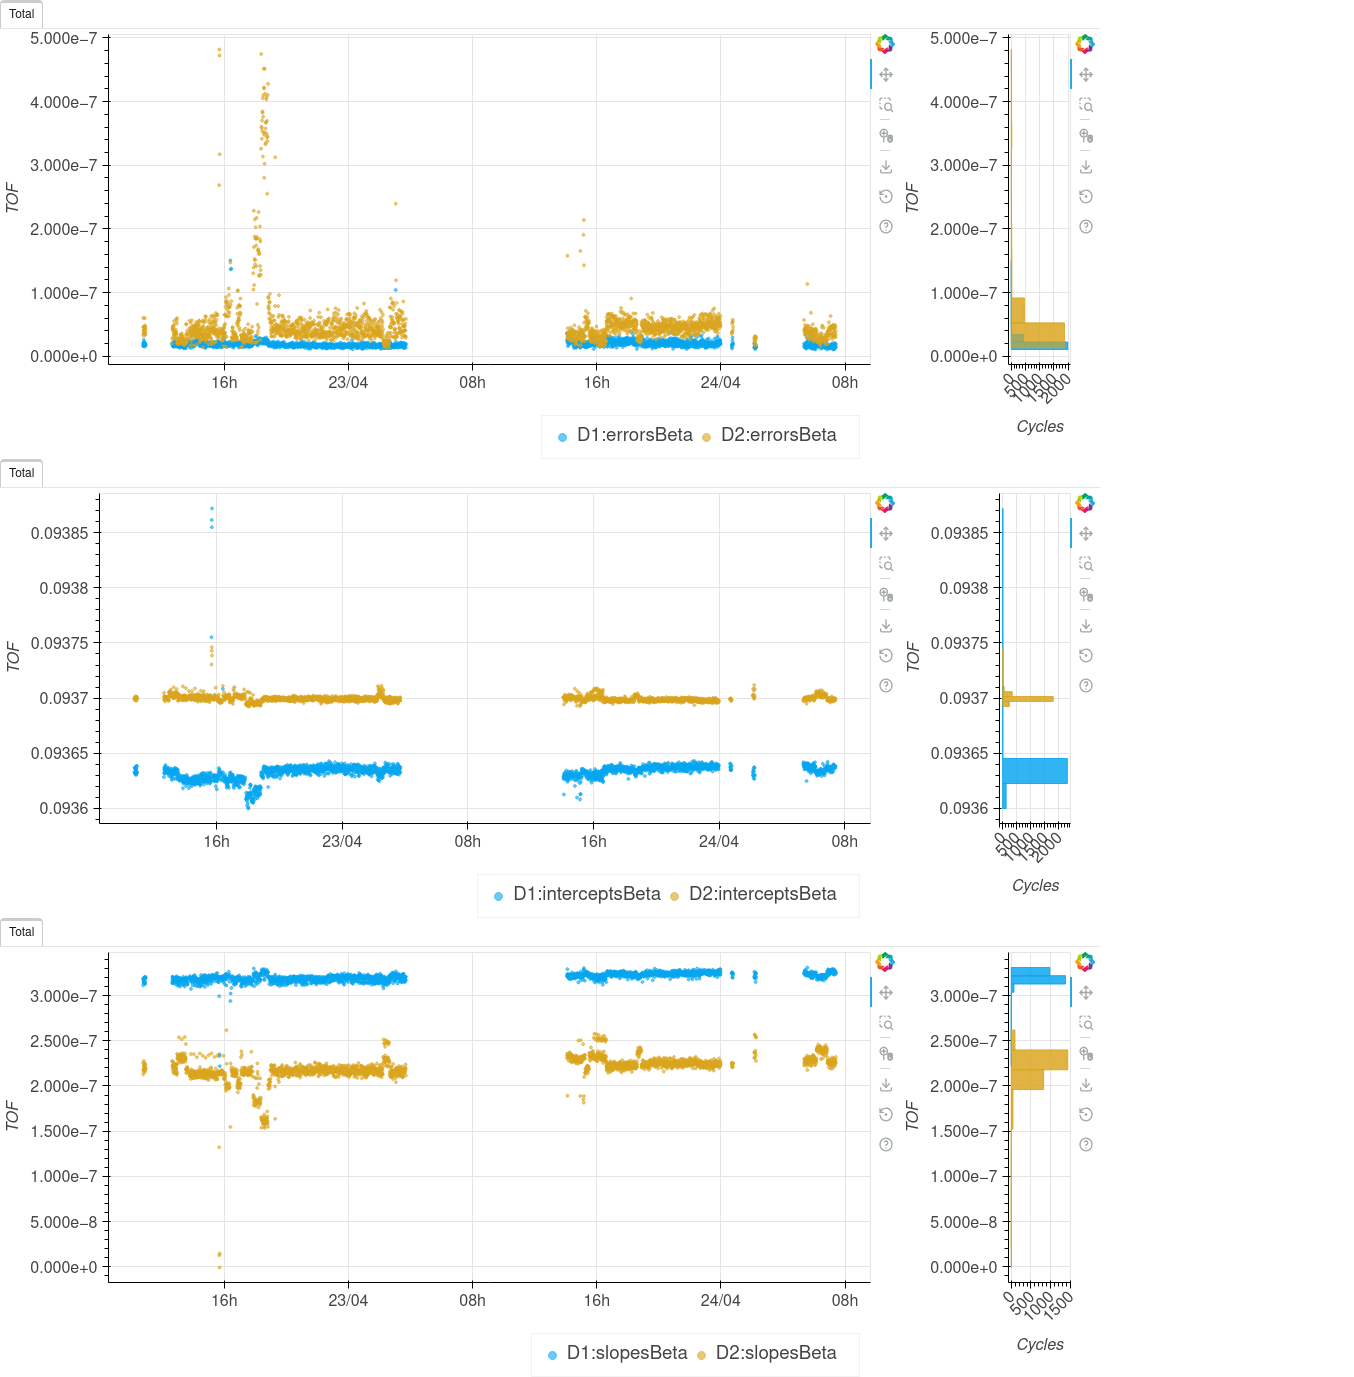Viewport: 1354px width, 1377px height.
Task: Open the Total tab above errorsBeta plot
Action: [x=22, y=14]
